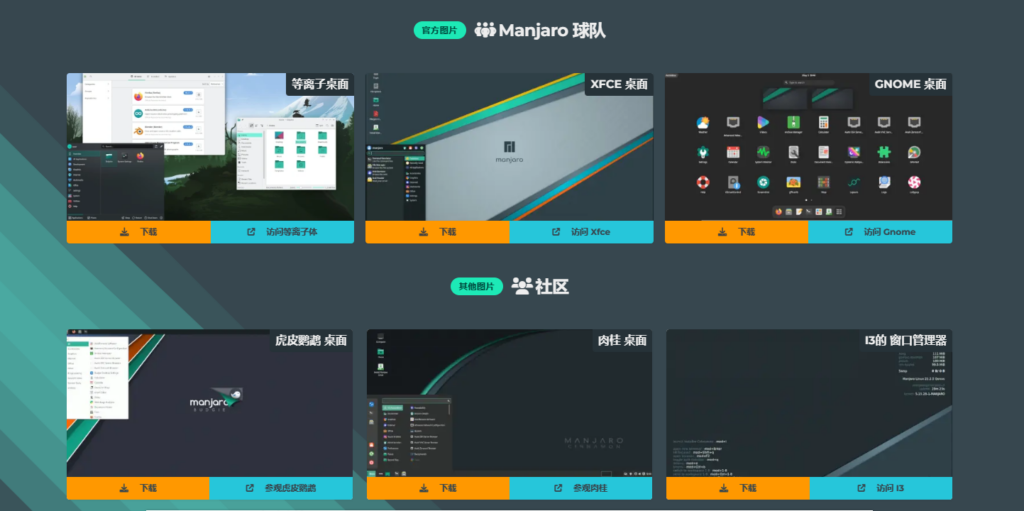Select the 官方图片 green badge
1024x511 pixels.
point(439,30)
